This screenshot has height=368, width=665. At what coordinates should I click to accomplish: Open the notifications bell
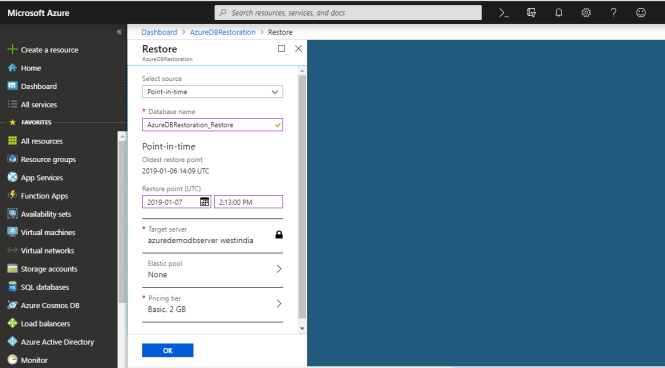click(x=559, y=13)
